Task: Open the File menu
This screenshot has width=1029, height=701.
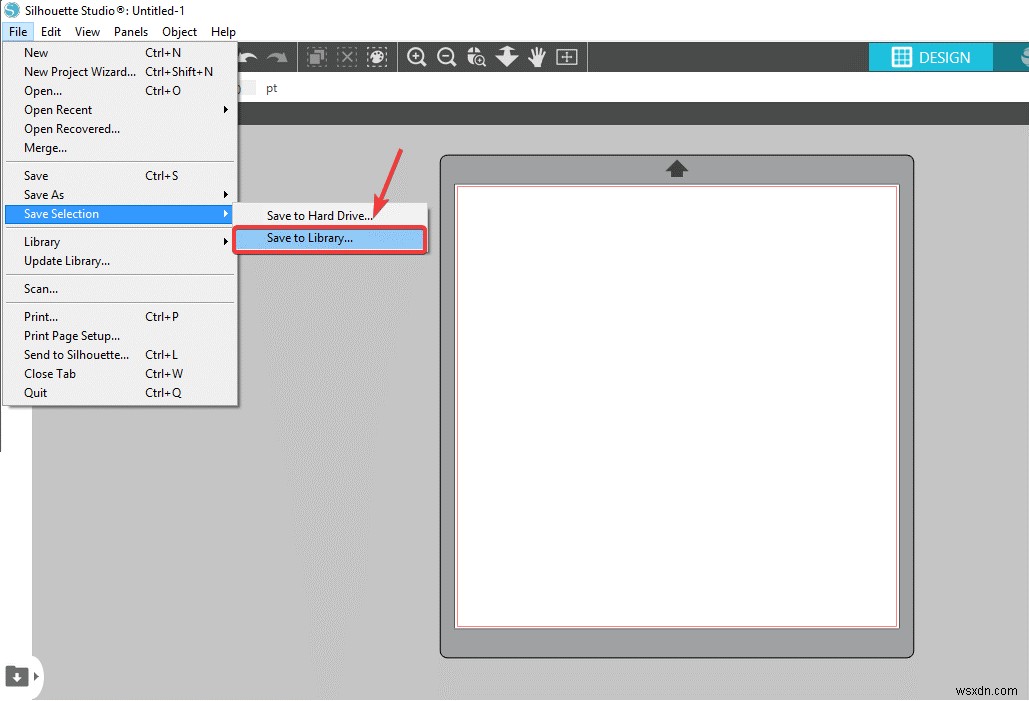Action: point(18,32)
